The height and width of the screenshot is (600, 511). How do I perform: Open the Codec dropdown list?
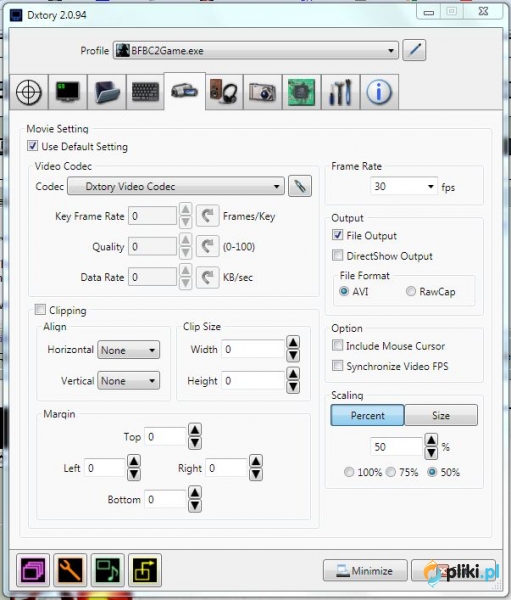point(176,186)
